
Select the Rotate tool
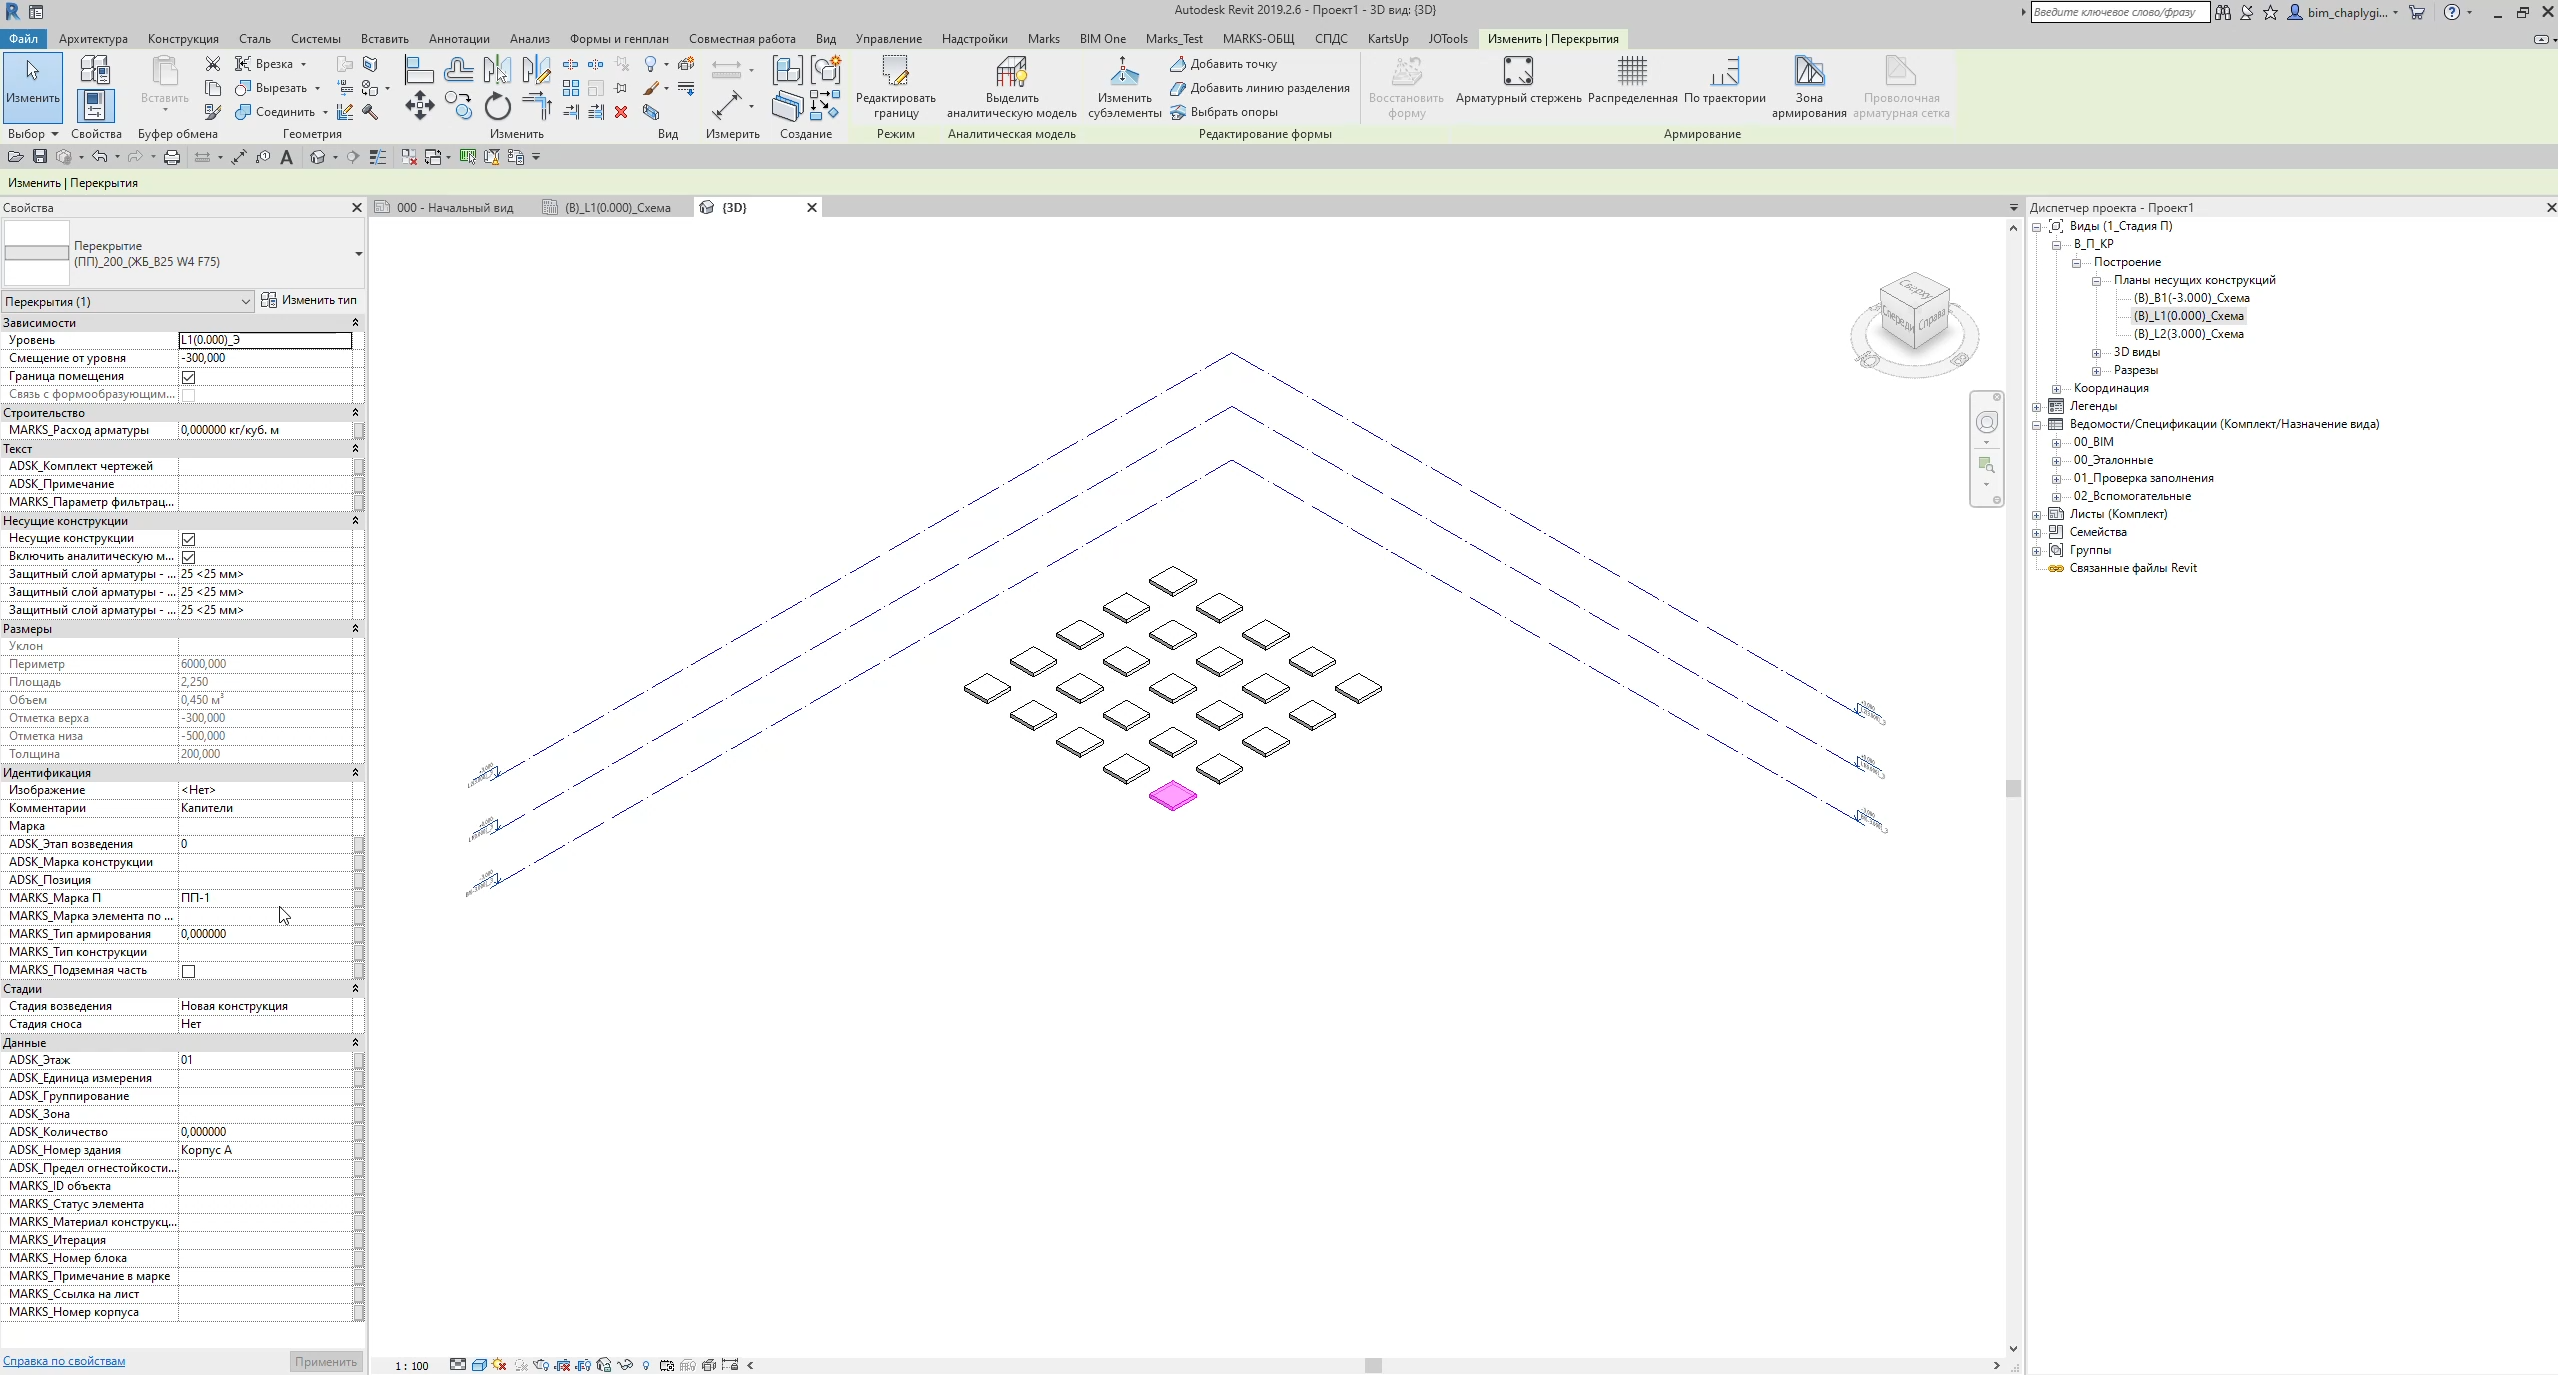pyautogui.click(x=497, y=105)
